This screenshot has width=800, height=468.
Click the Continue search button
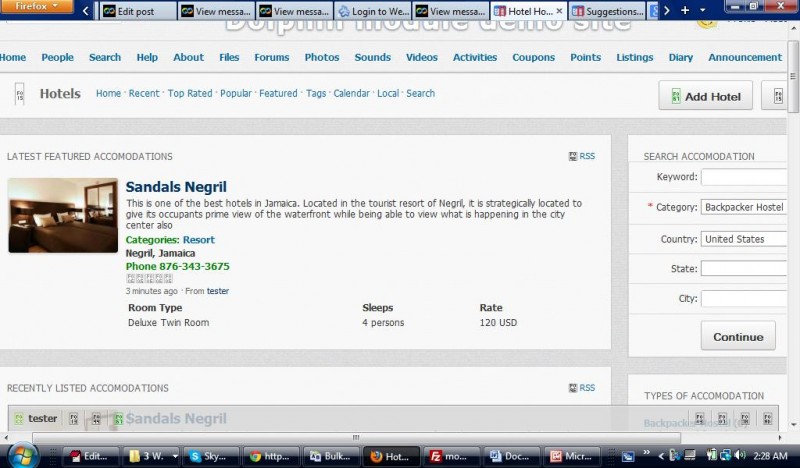click(x=738, y=336)
